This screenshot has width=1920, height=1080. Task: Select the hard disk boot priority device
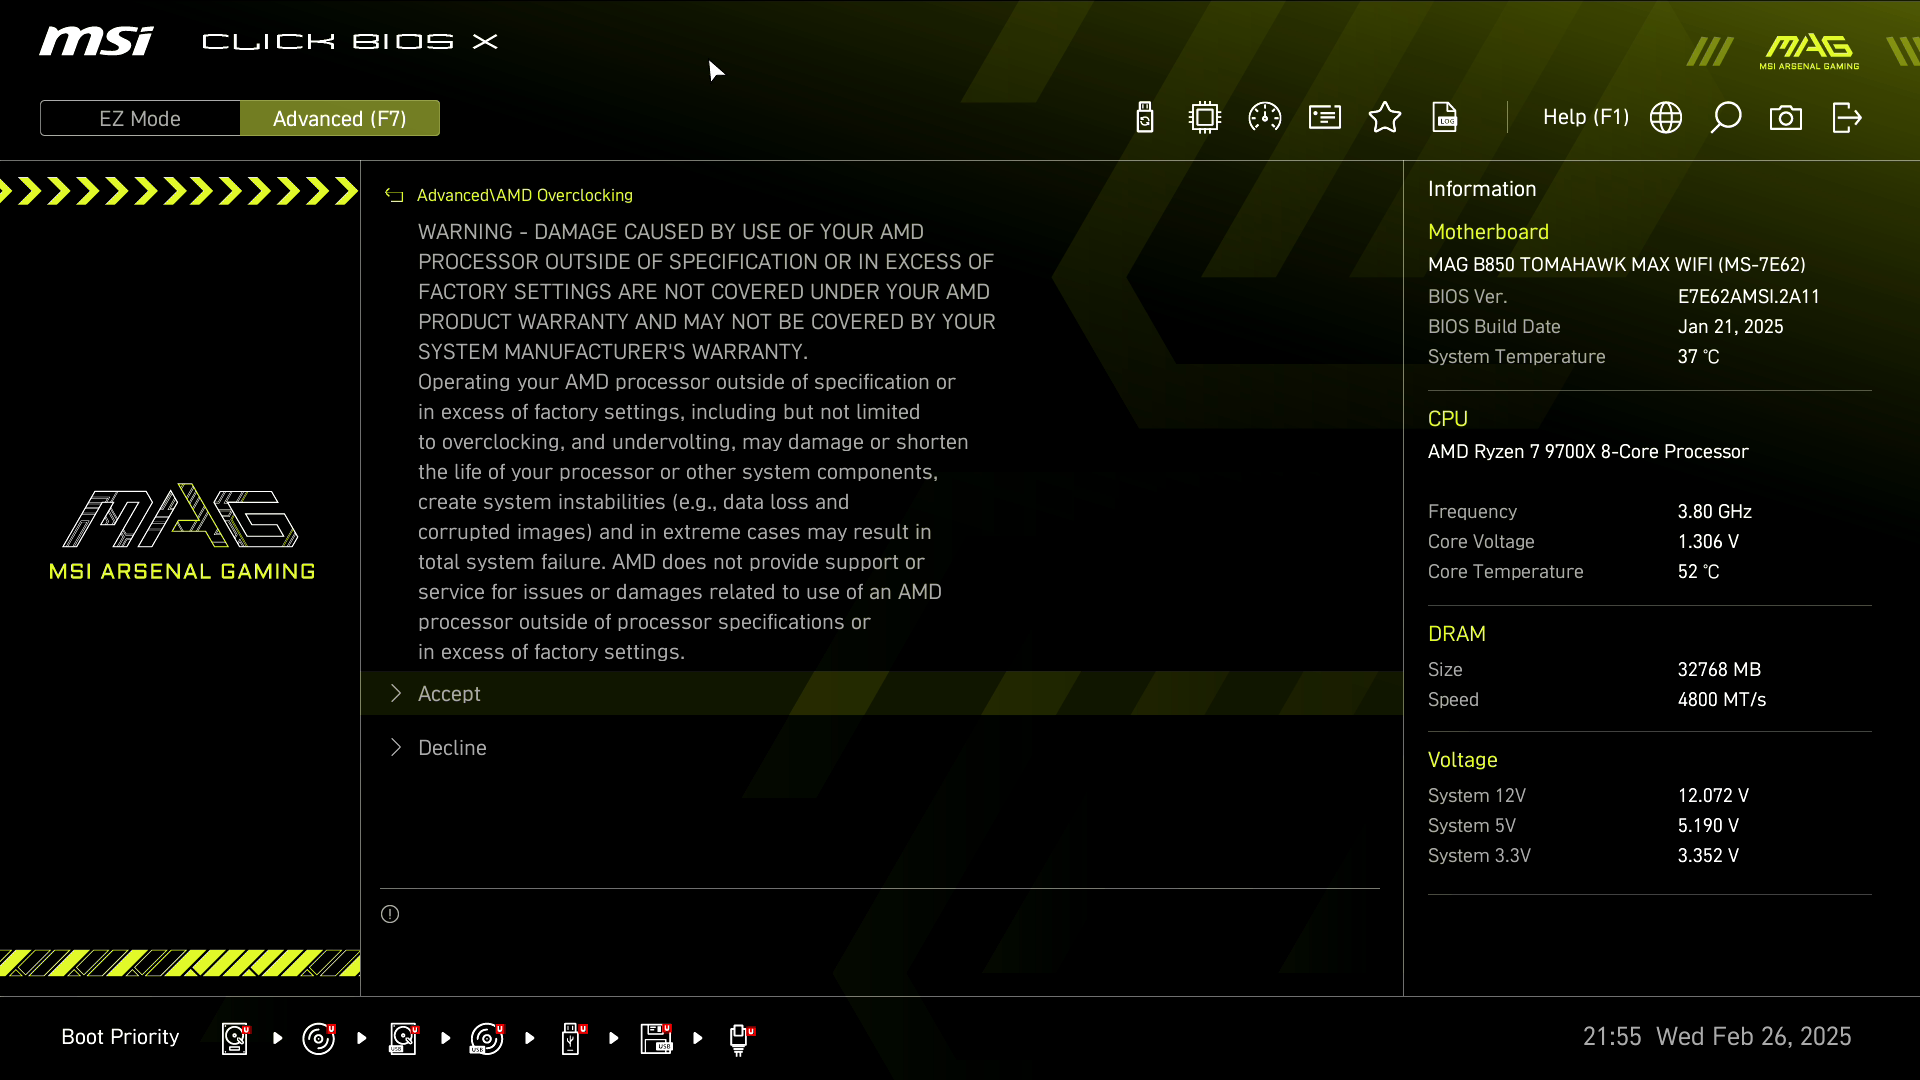point(235,1038)
